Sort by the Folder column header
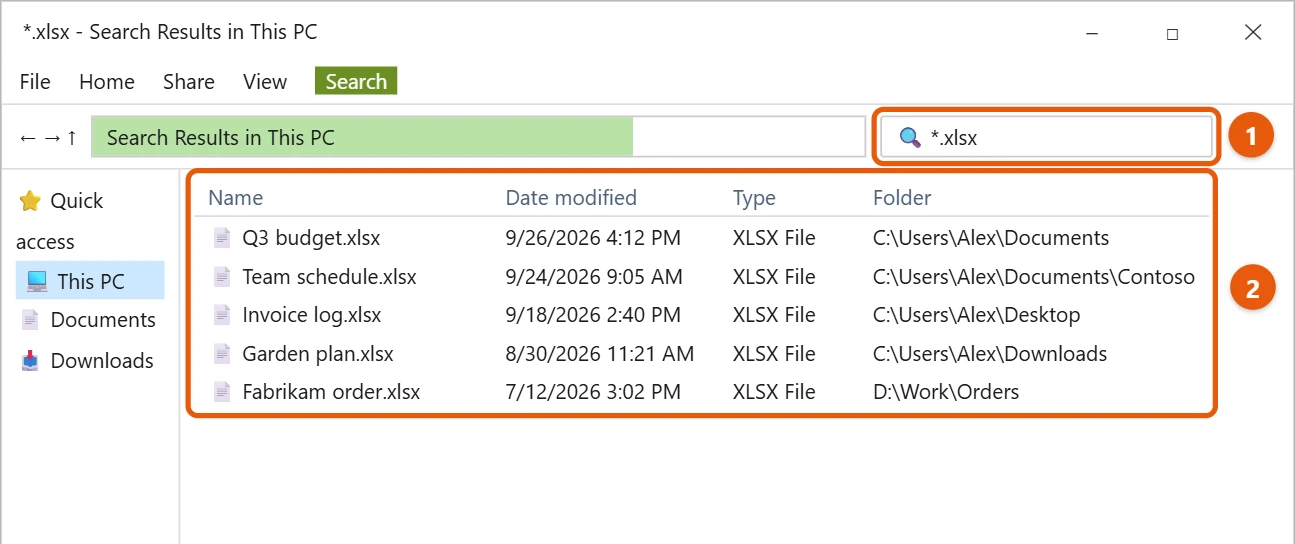This screenshot has height=544, width=1295. tap(902, 198)
